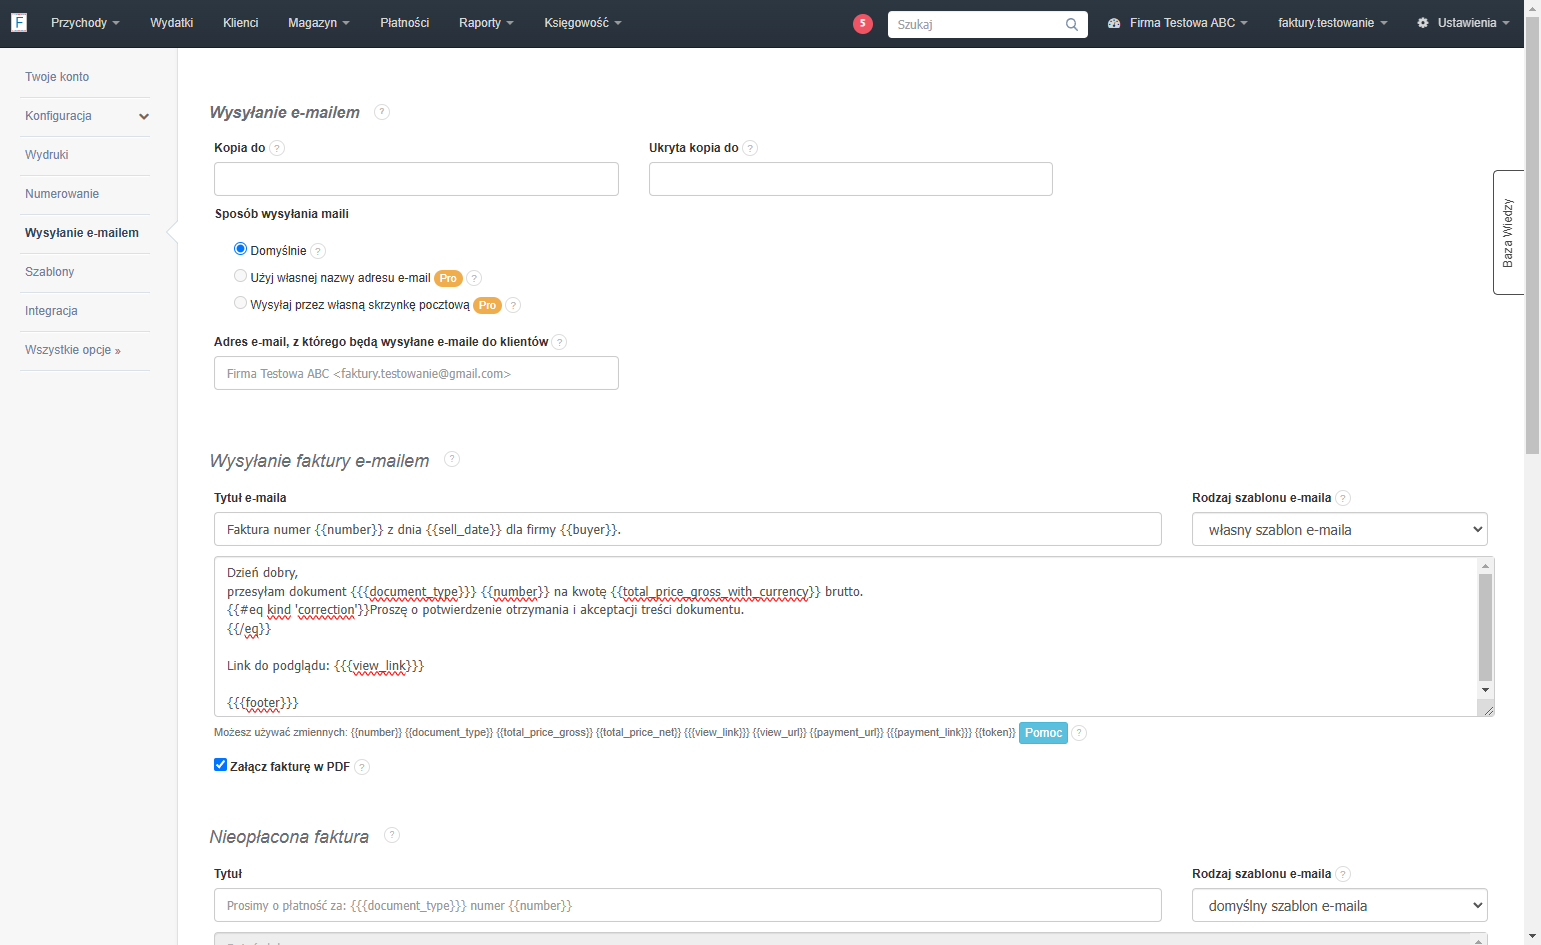The image size is (1541, 945).
Task: Click help icon next to Pomoc button
Action: point(1079,733)
